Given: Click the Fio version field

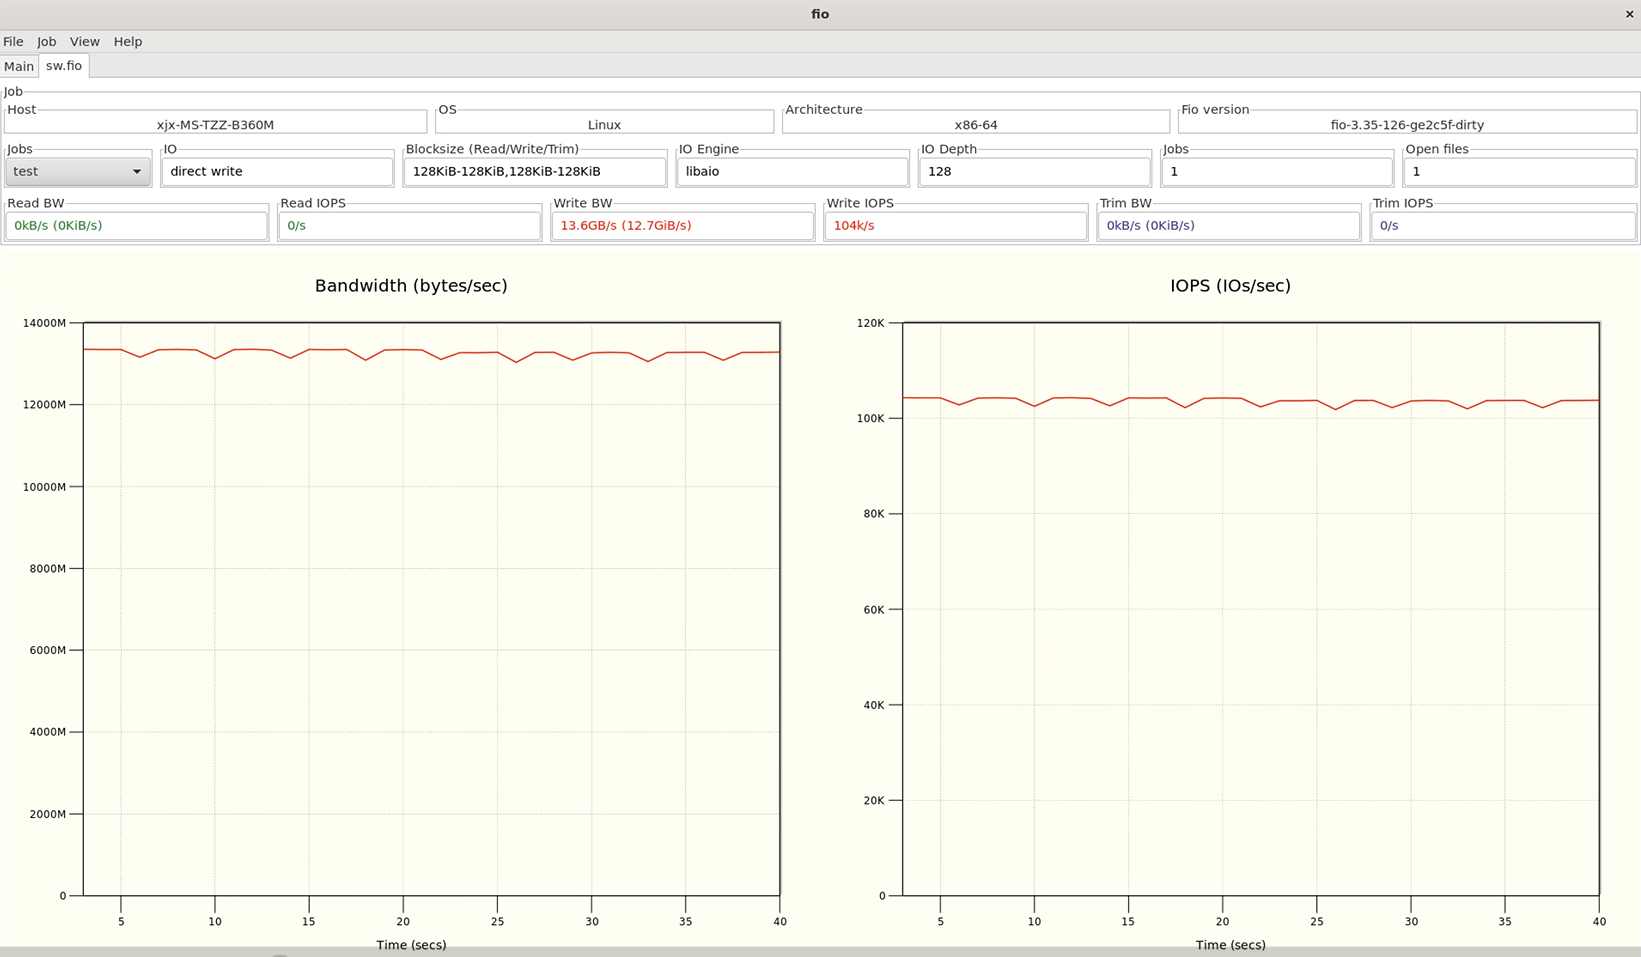Looking at the screenshot, I should (1406, 125).
